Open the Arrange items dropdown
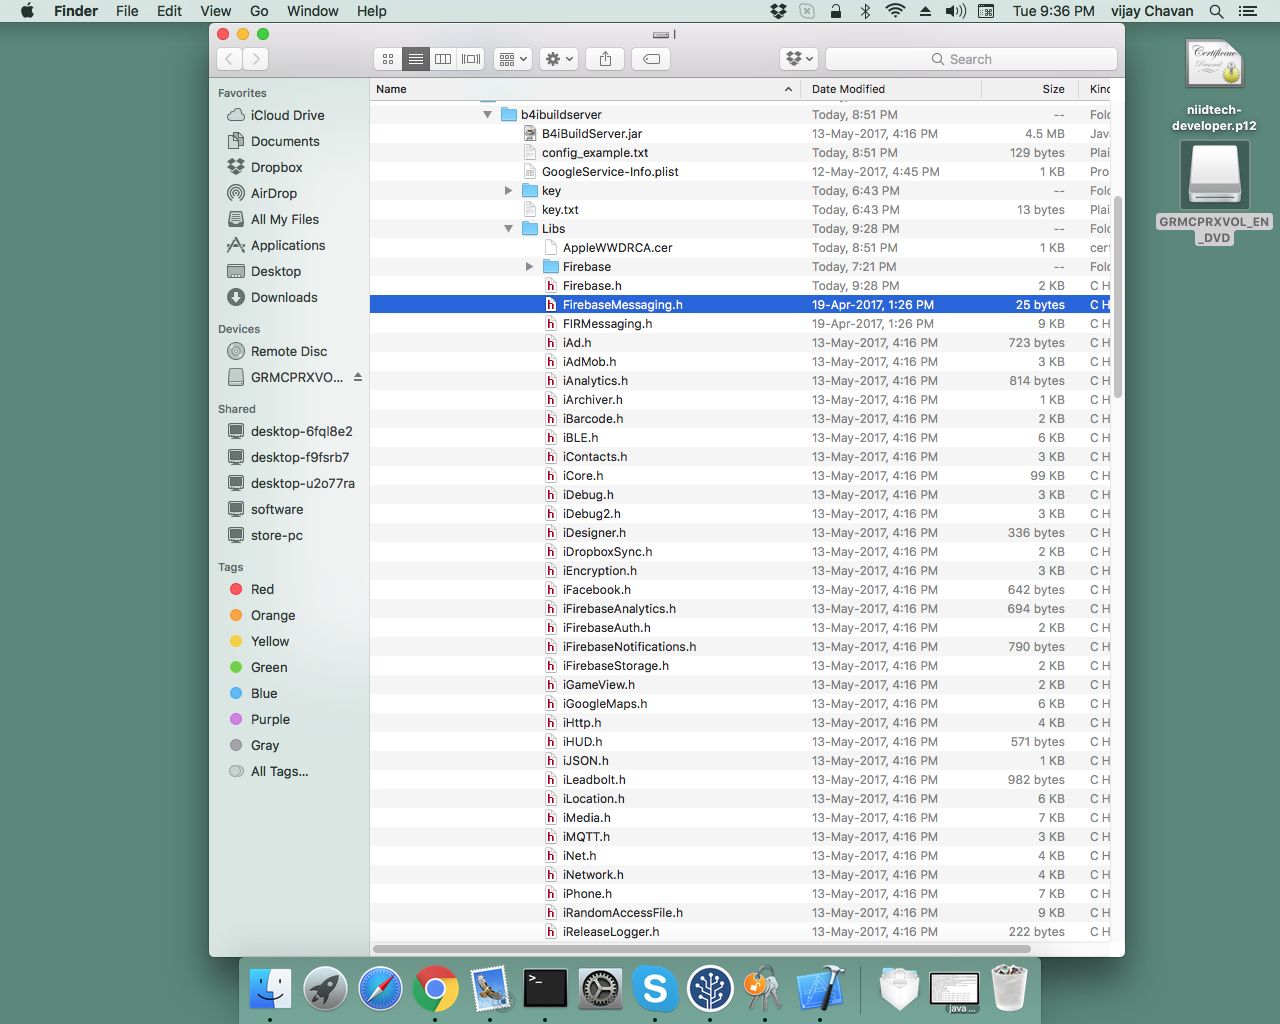 [x=513, y=59]
